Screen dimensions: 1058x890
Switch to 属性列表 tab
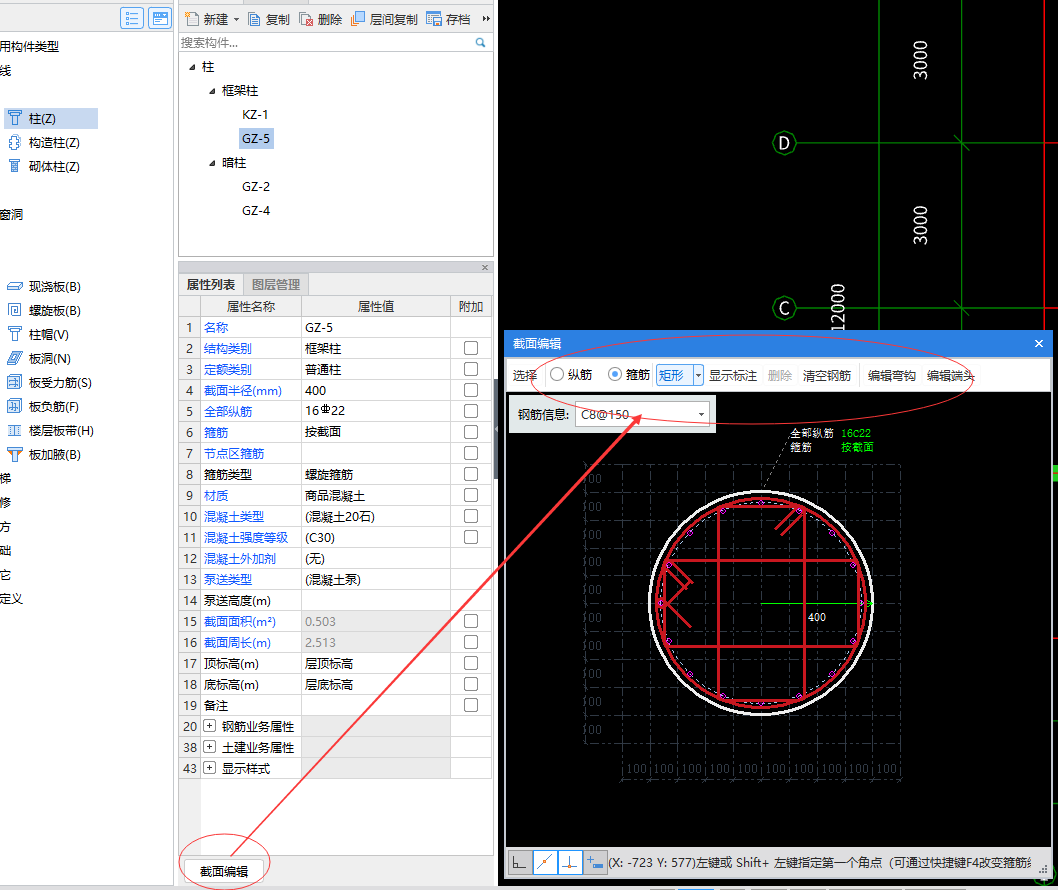211,285
